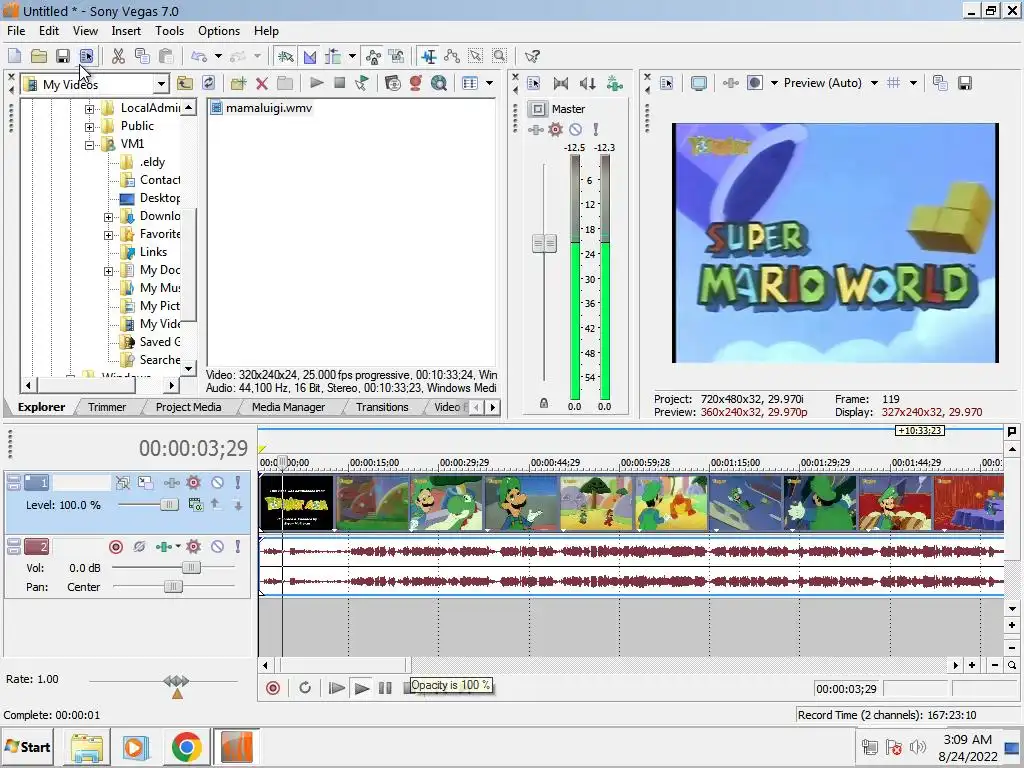Save Snapshot to File in preview toolbar
This screenshot has height=768, width=1024.
coord(965,83)
